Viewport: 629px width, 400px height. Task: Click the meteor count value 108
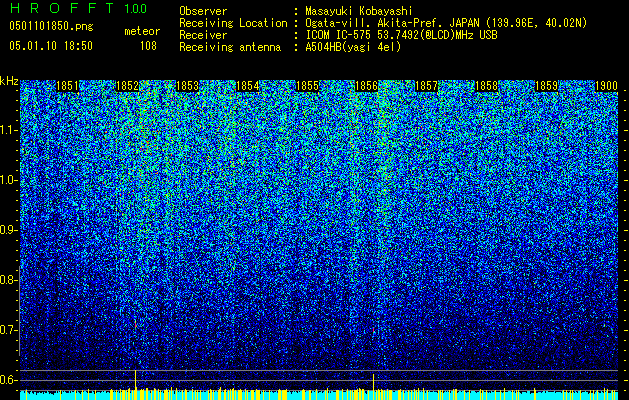click(x=148, y=46)
